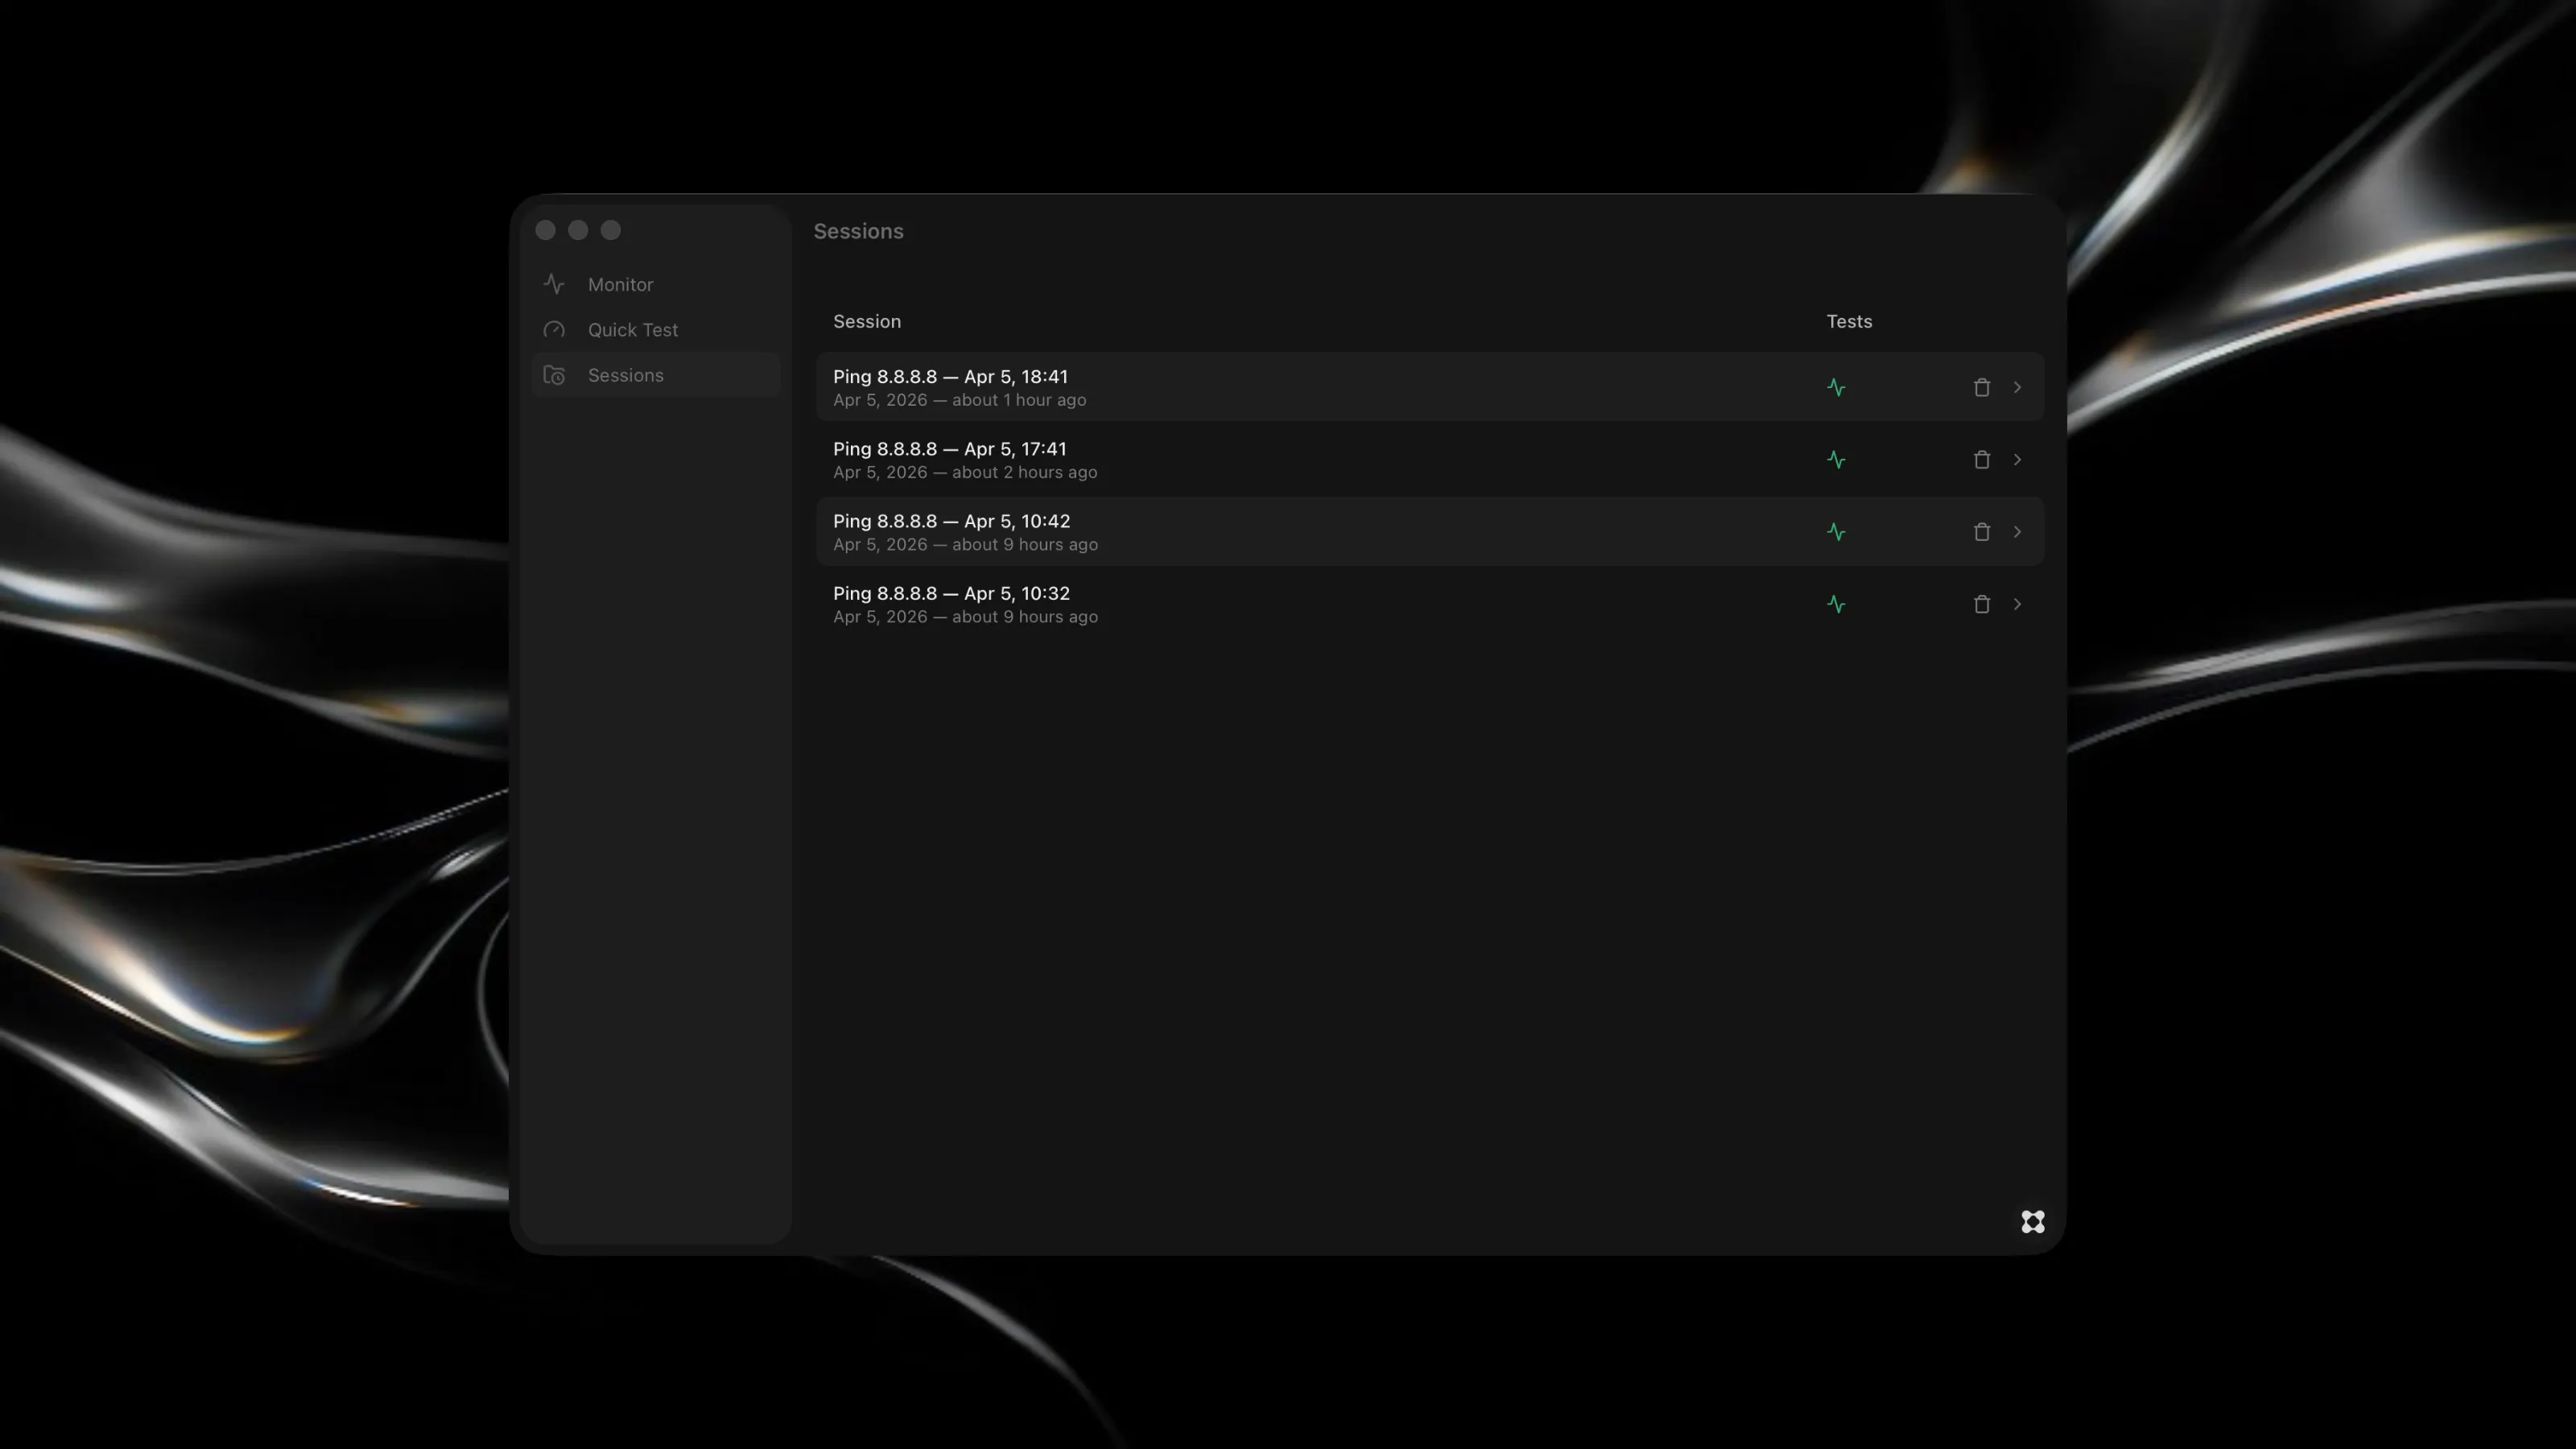Select "Ping 8.8.8.8 — Apr 5, 17:41" title

950,449
